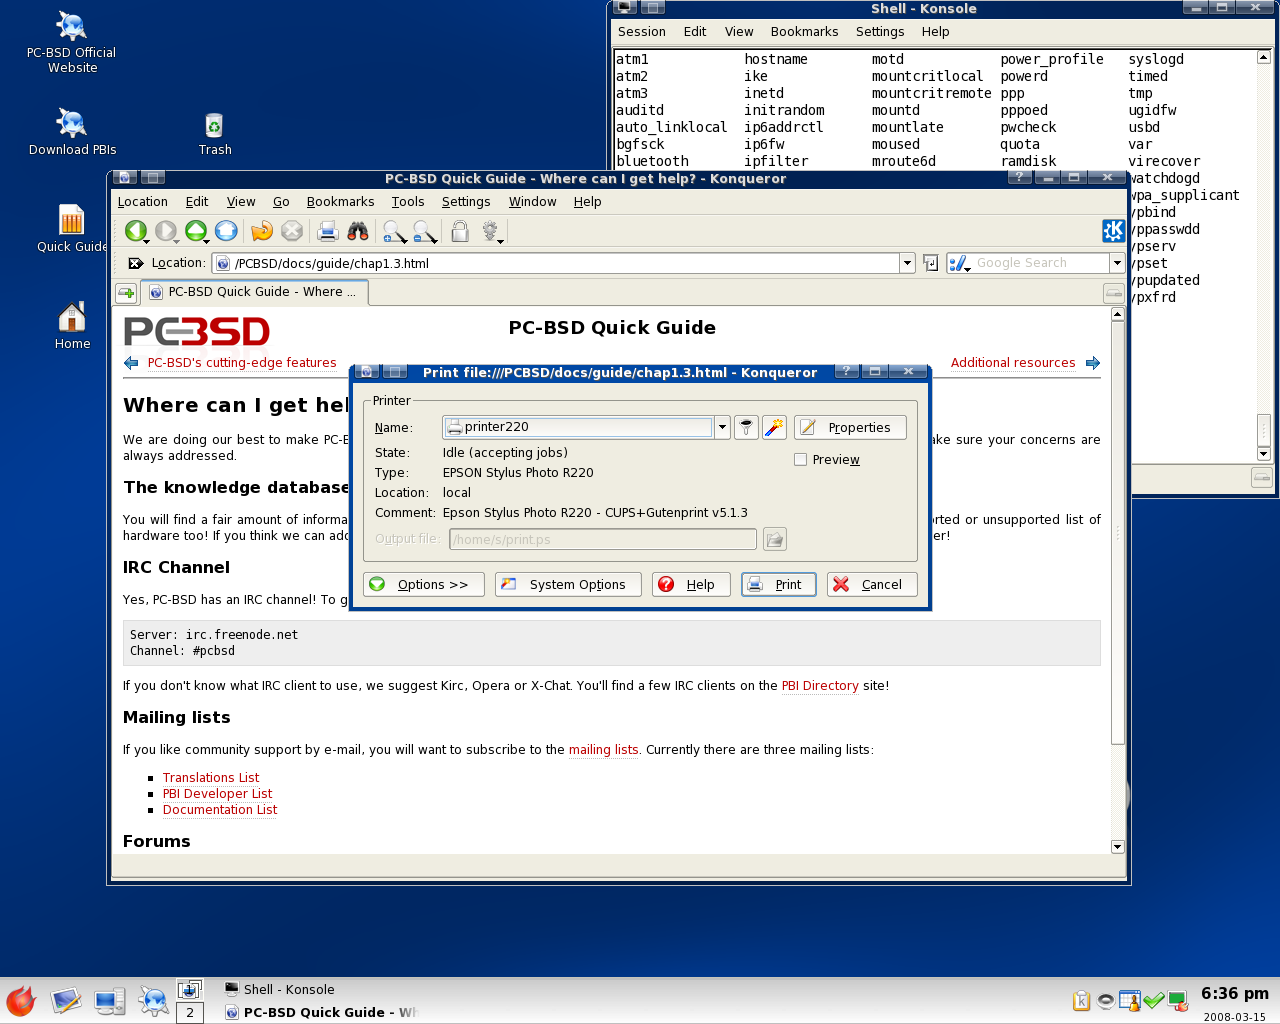Open the Session menu in Konsole
1280x1024 pixels.
click(x=642, y=32)
